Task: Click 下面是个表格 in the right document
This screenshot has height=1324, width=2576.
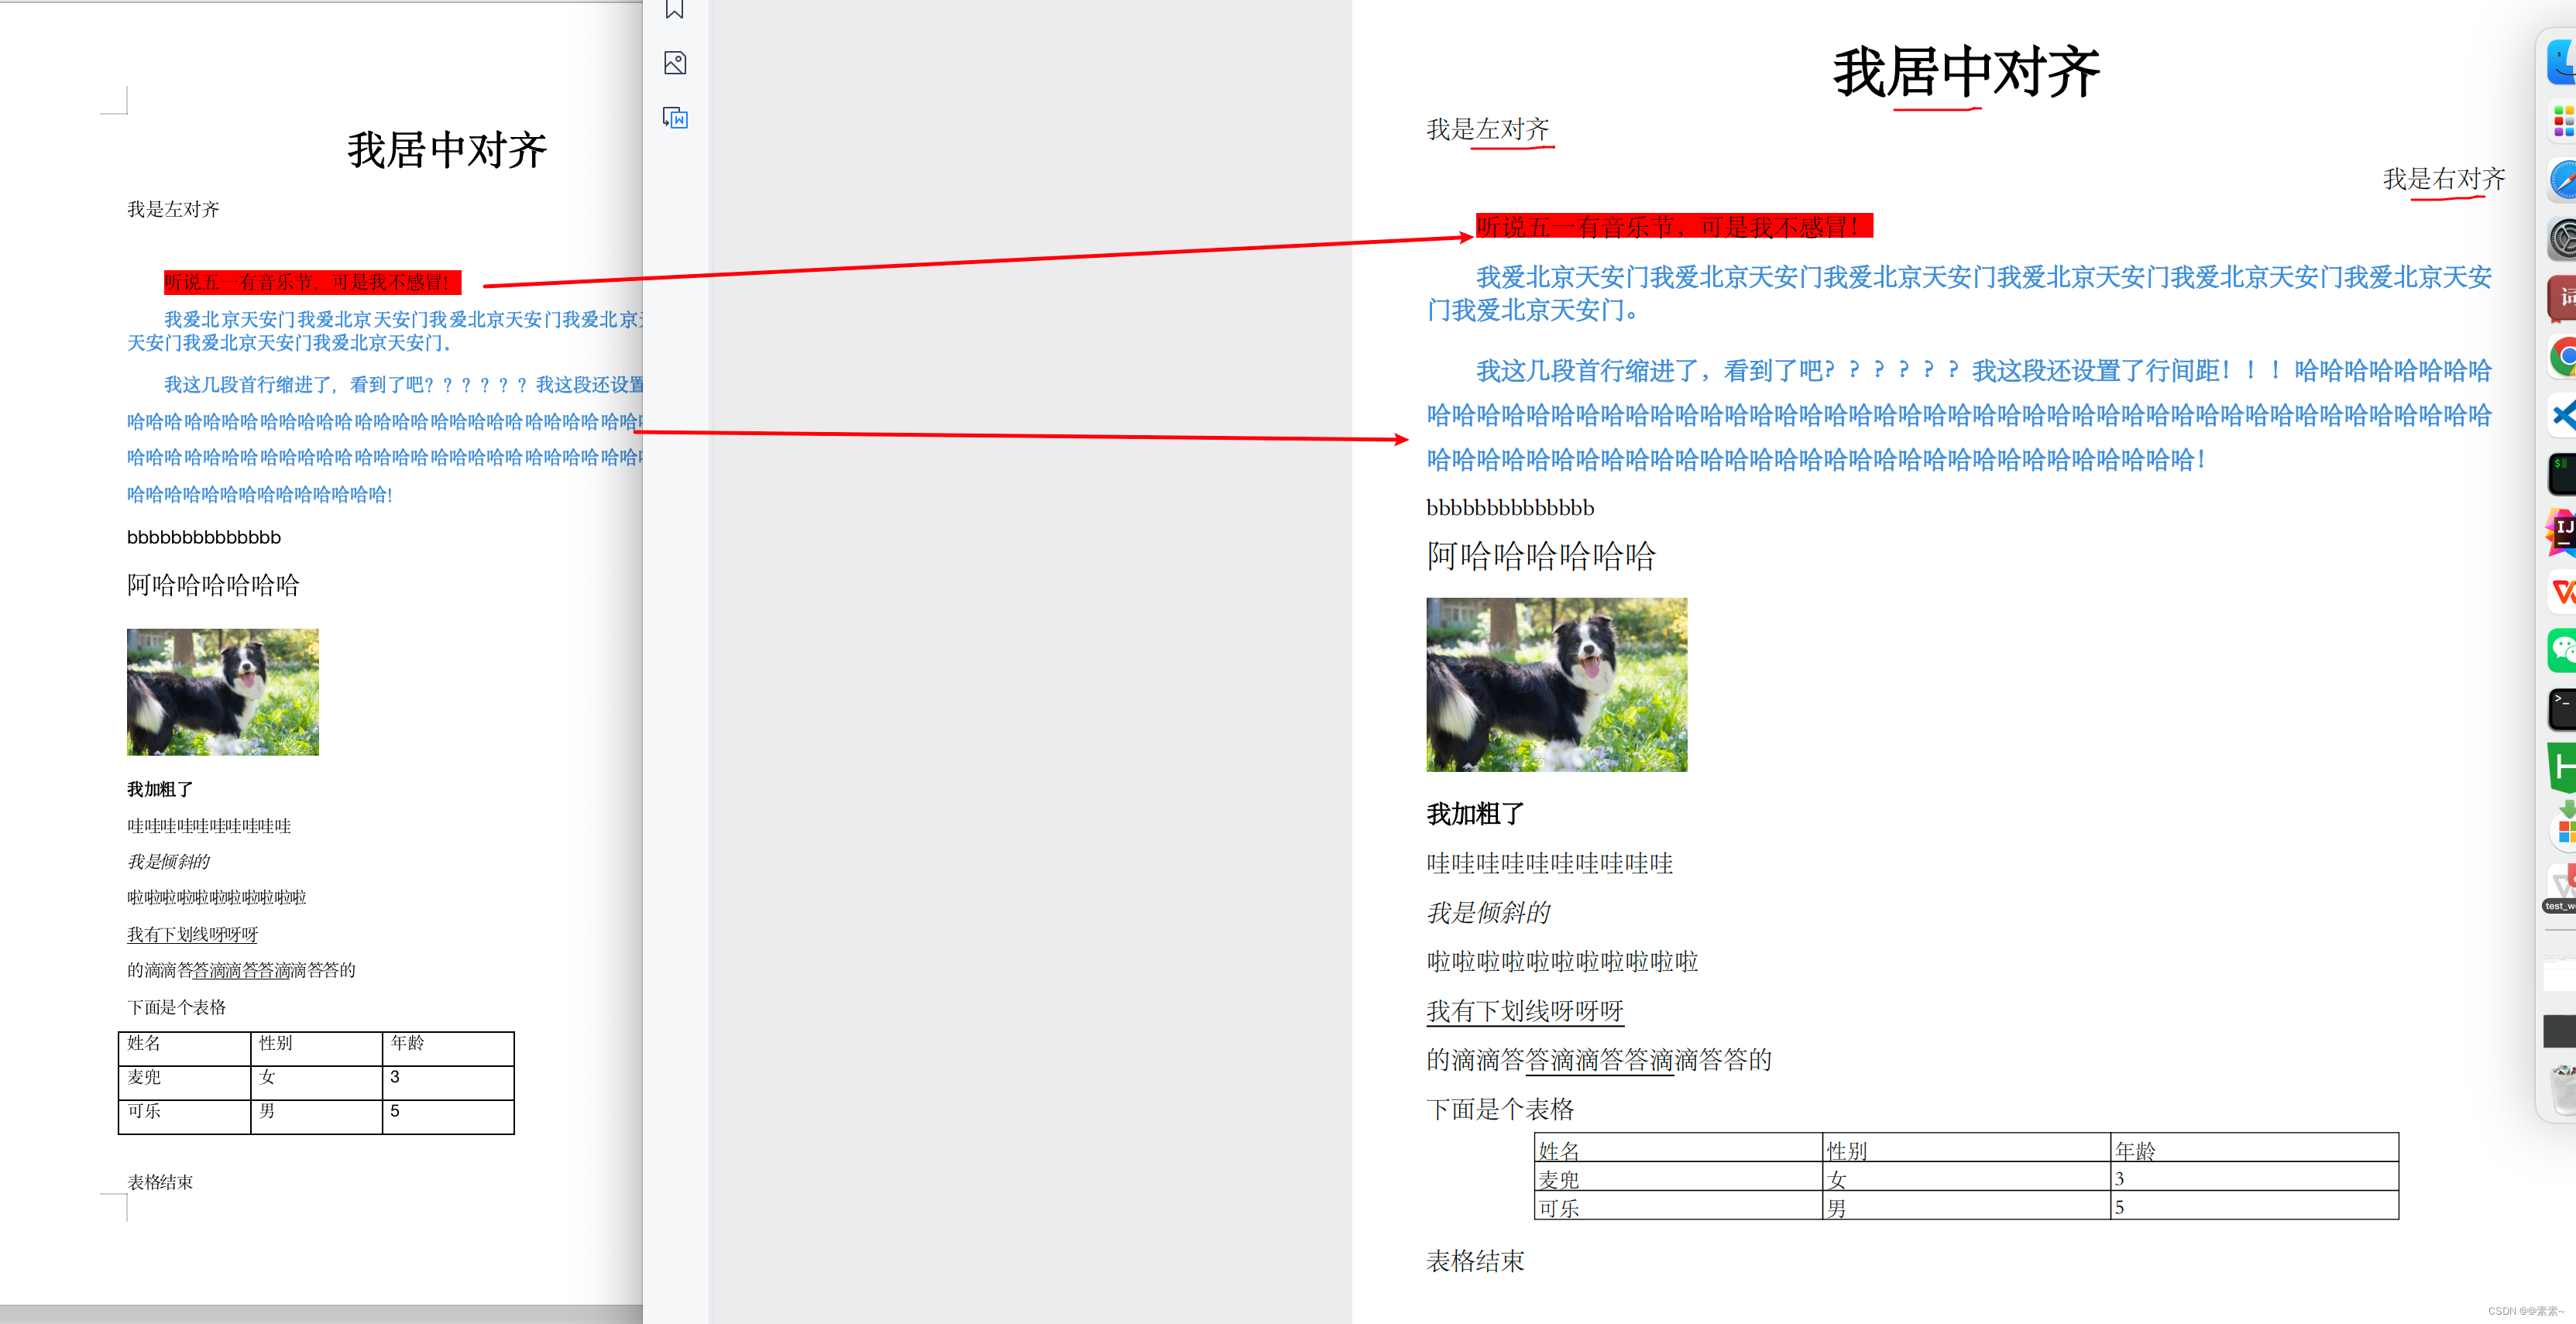Action: tap(1500, 1109)
